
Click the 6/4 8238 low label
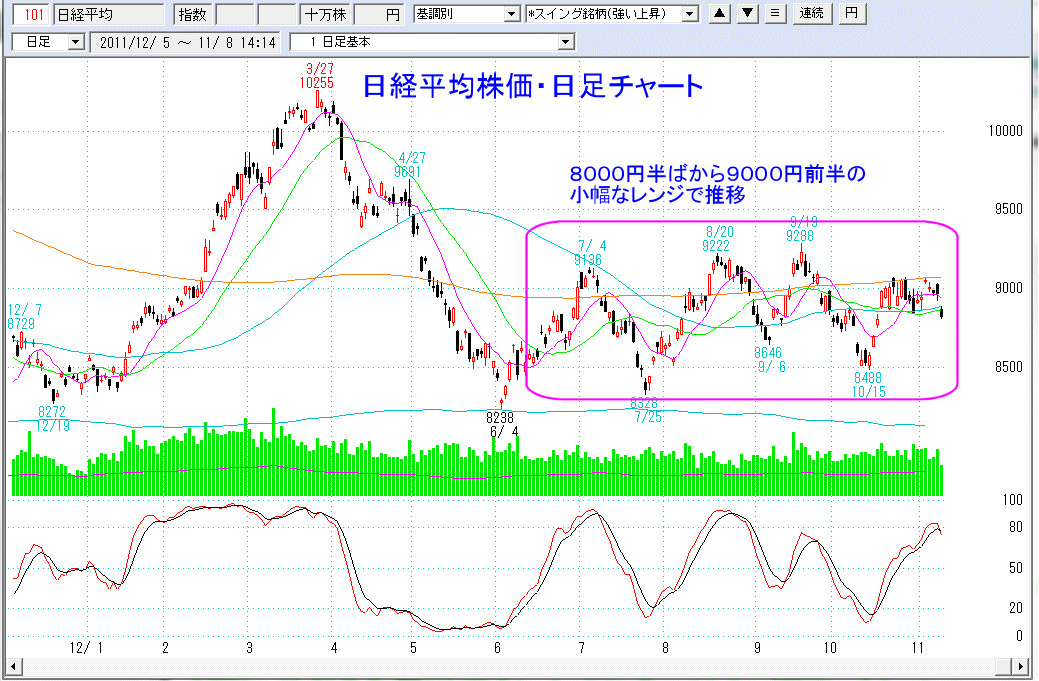(500, 424)
